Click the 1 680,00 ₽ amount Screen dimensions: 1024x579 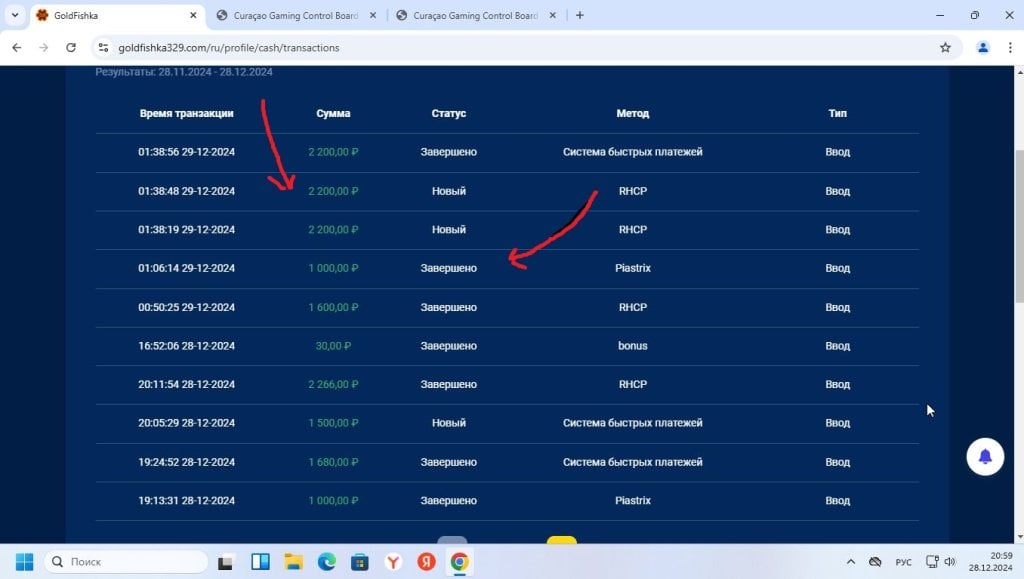point(333,462)
